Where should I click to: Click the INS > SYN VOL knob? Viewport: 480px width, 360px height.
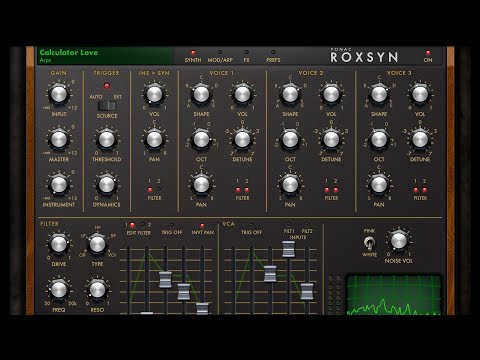click(x=154, y=94)
